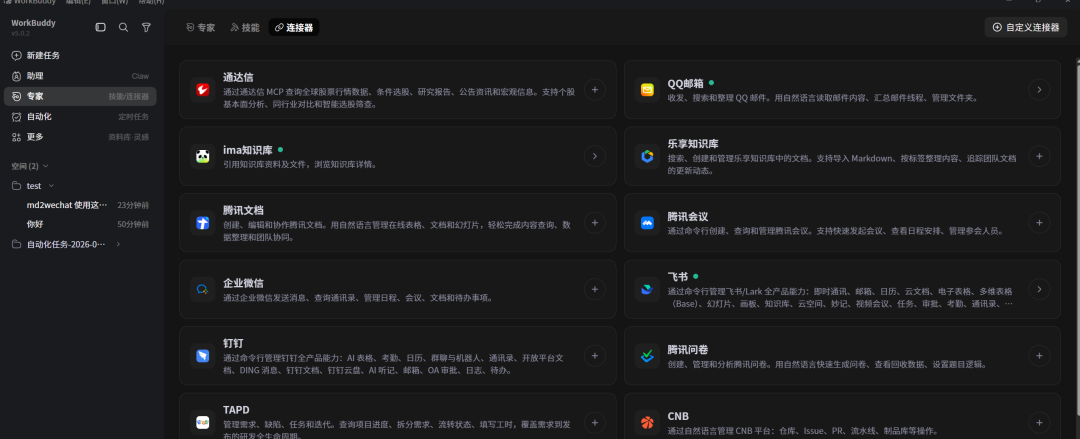Open ima知识库 connector details arrow

point(594,156)
